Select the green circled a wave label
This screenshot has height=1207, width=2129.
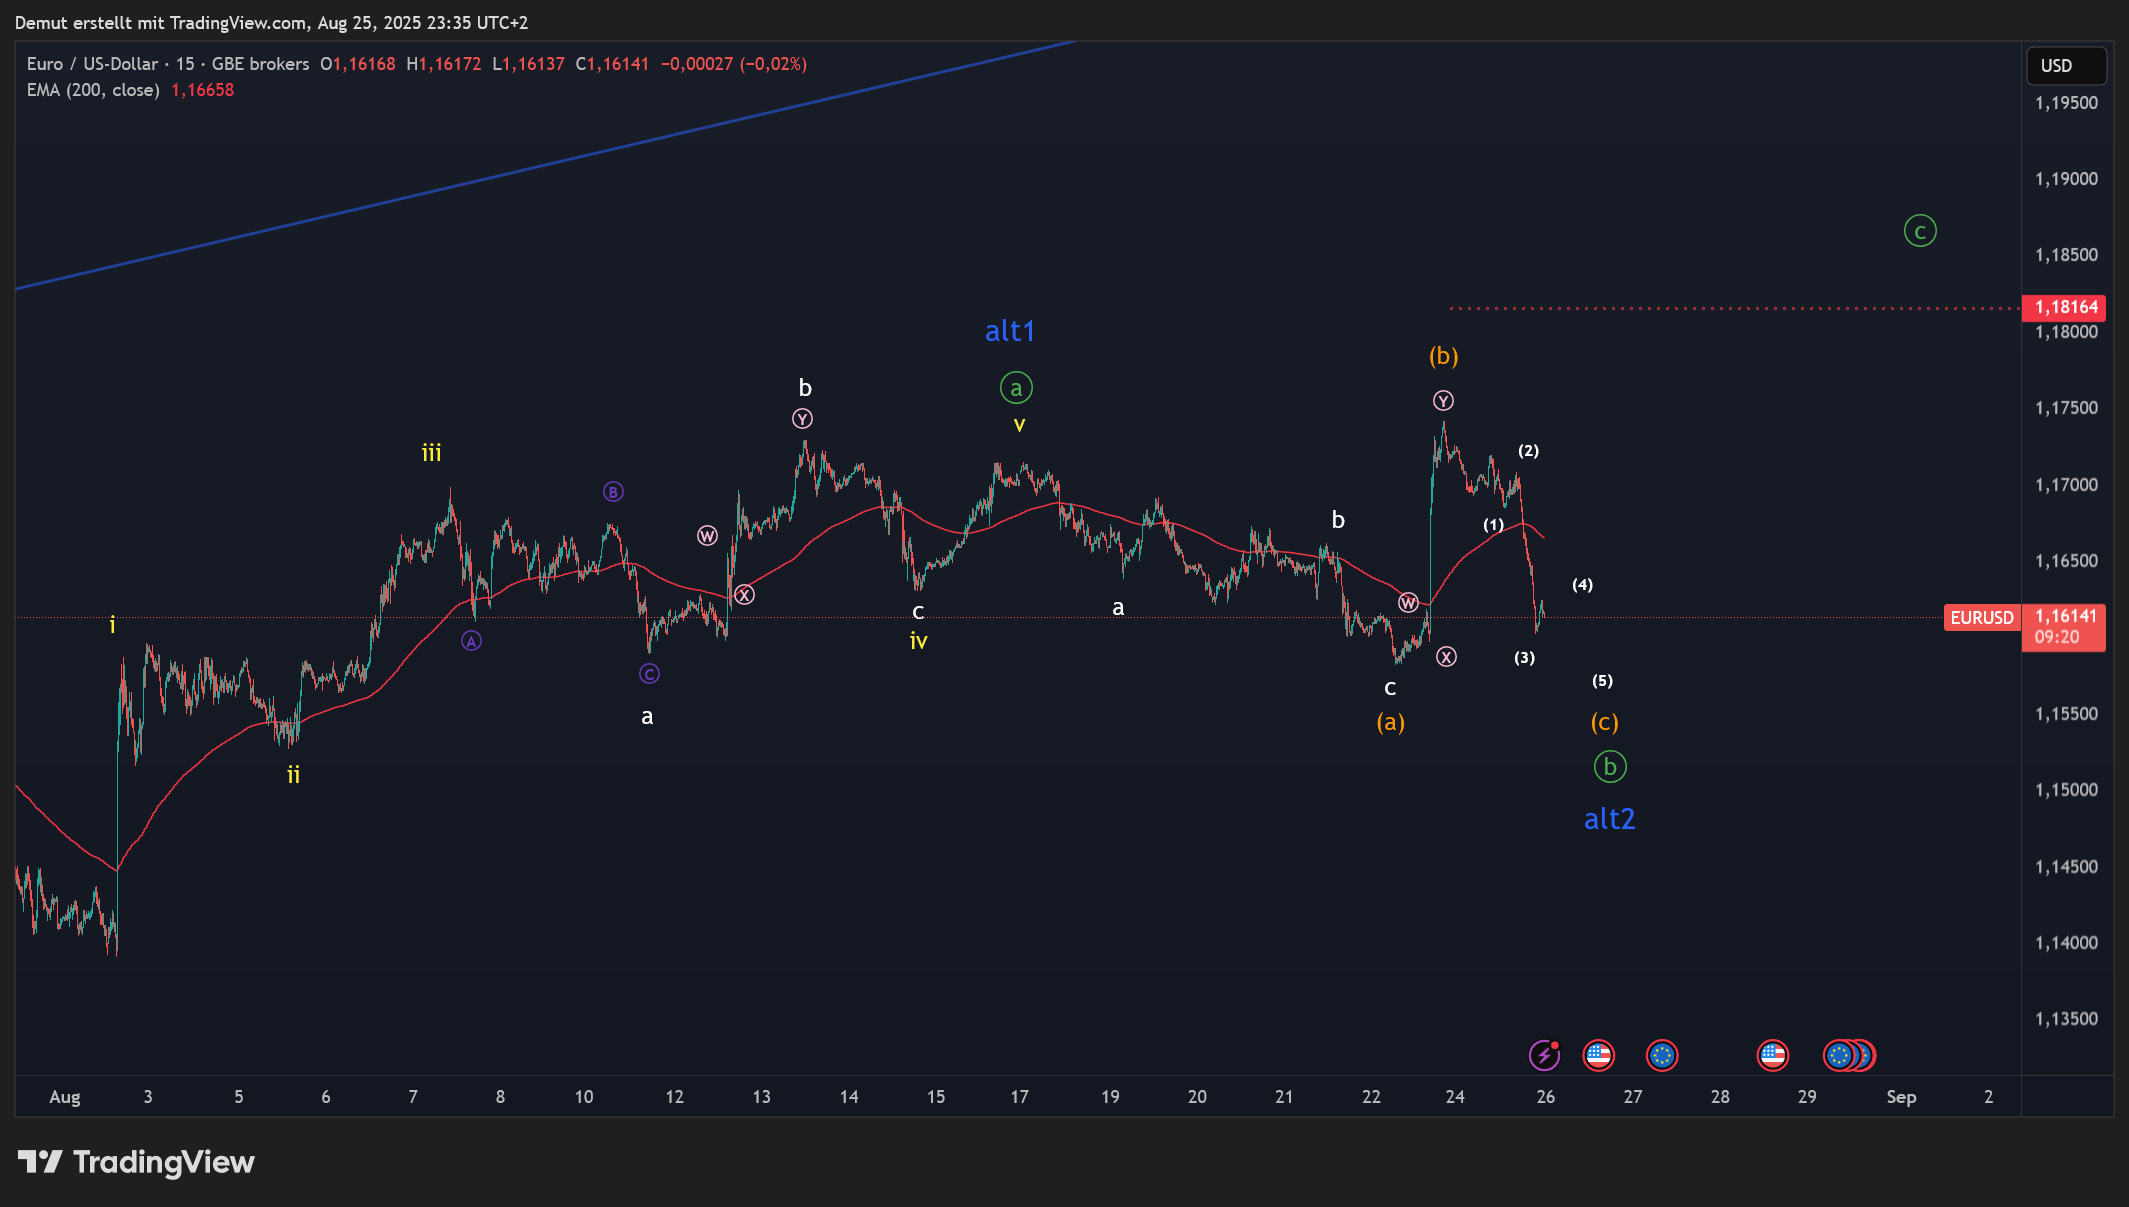point(1016,388)
